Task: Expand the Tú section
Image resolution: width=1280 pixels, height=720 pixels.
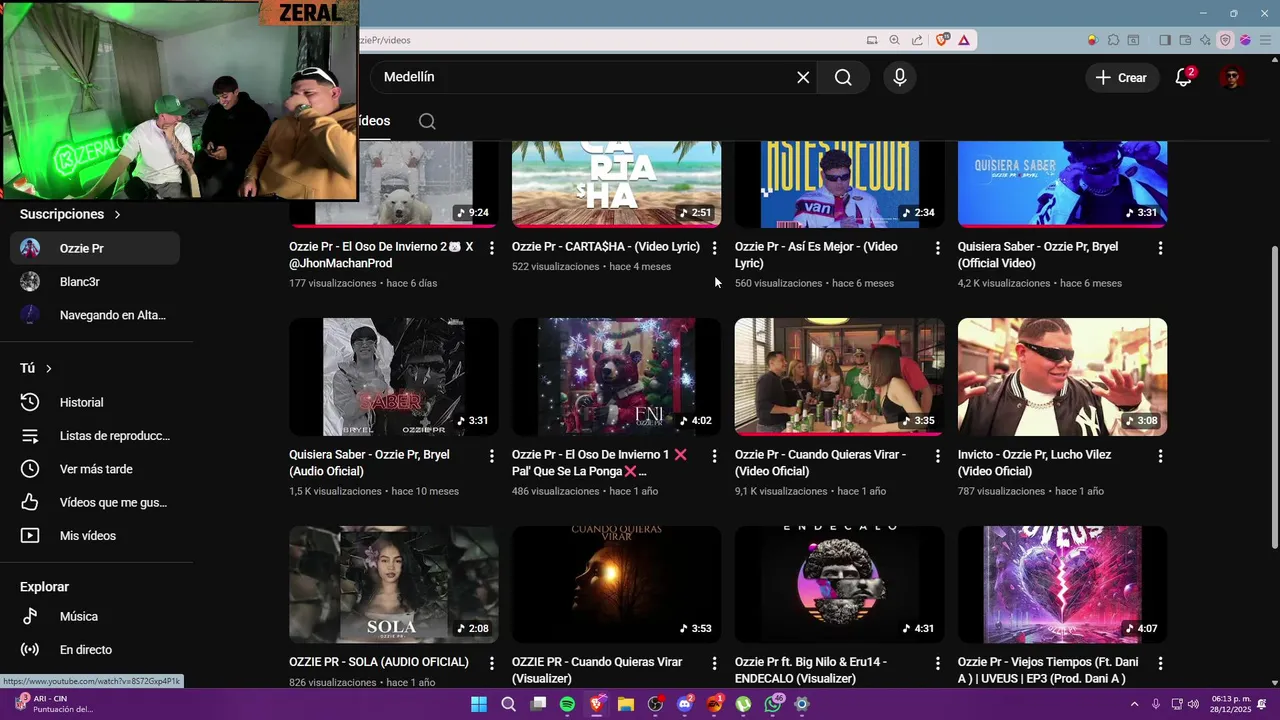Action: coord(36,368)
